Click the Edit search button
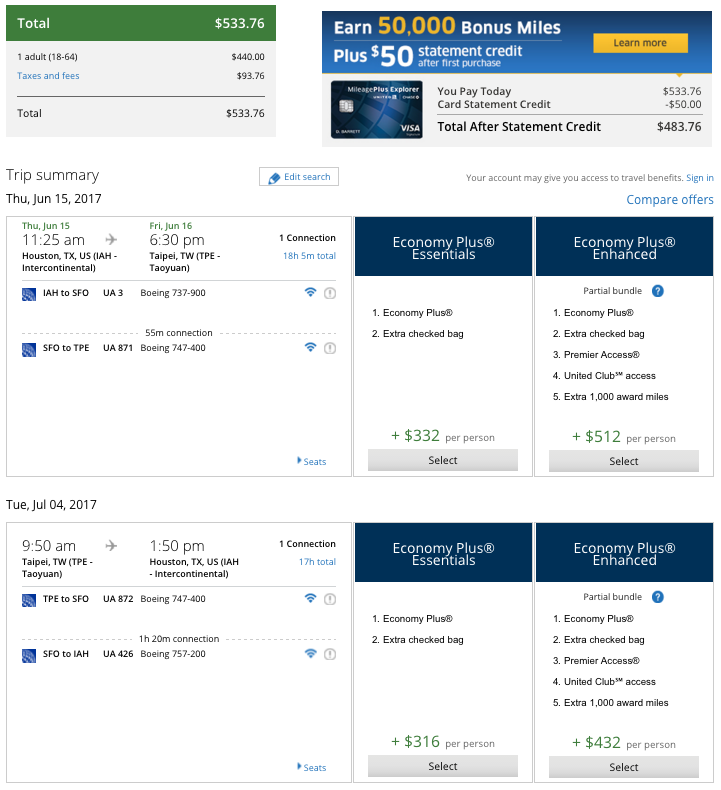Image resolution: width=721 pixels, height=790 pixels. tap(299, 177)
